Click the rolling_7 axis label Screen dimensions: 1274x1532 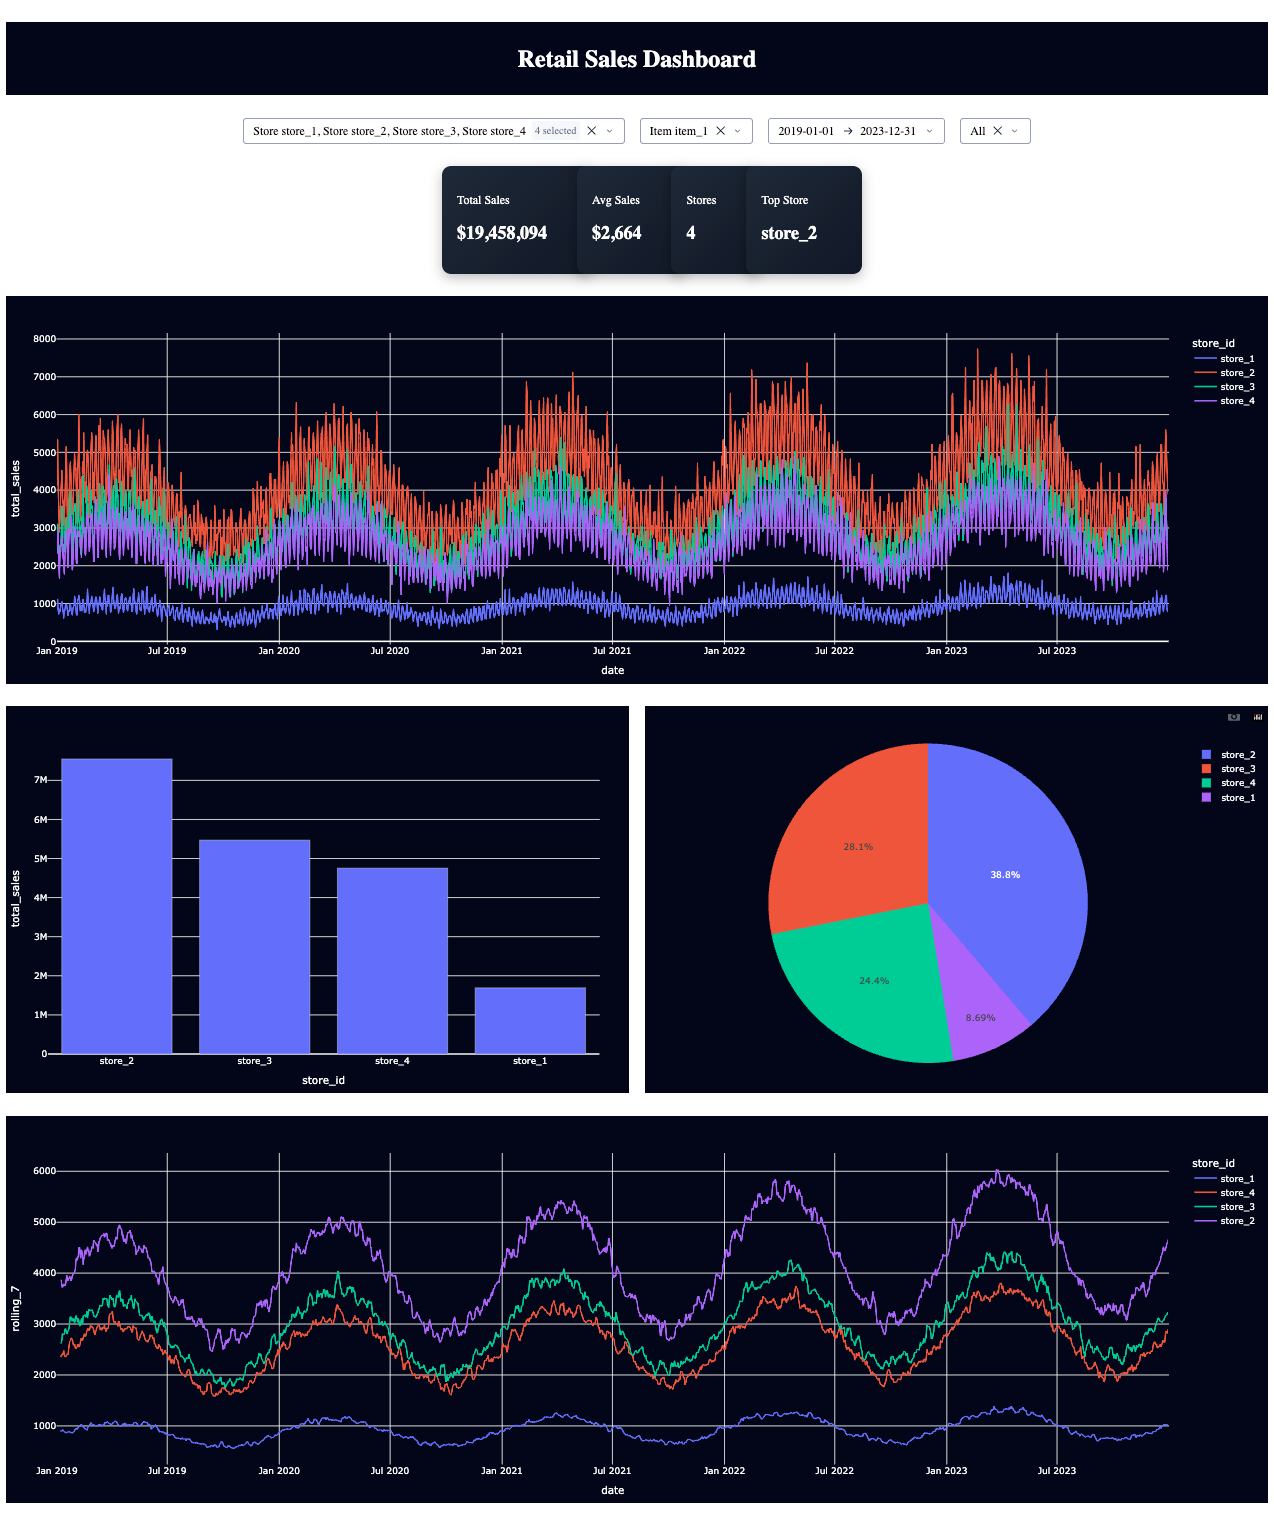(15, 1309)
